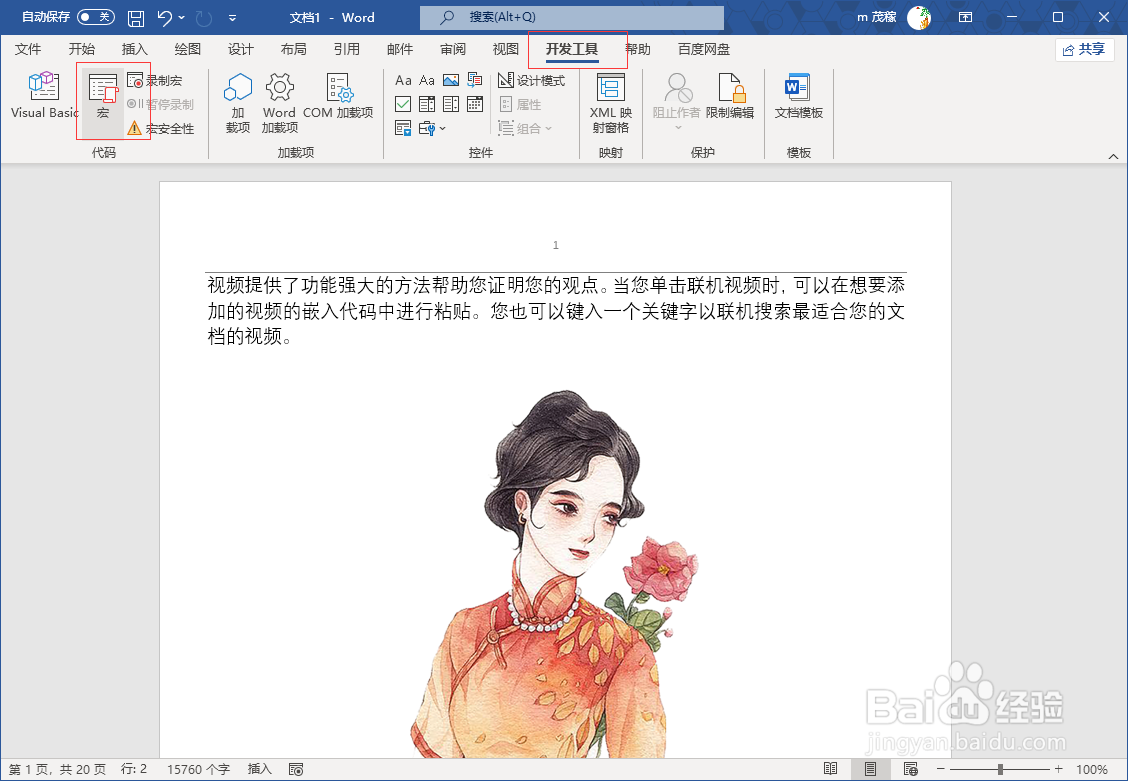Switch to read mode view
Image resolution: width=1128 pixels, height=781 pixels.
tap(830, 769)
